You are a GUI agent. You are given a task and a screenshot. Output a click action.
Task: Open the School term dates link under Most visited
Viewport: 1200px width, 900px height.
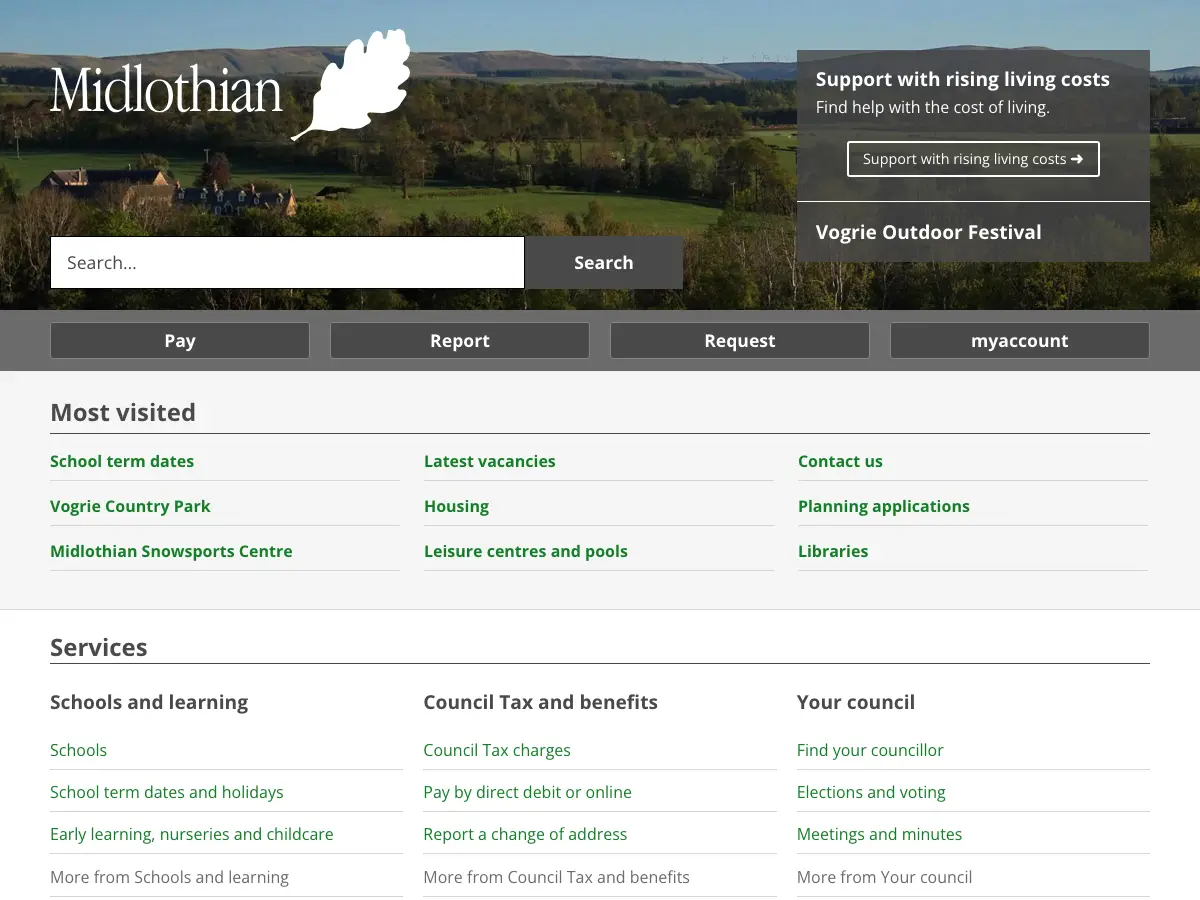click(122, 461)
